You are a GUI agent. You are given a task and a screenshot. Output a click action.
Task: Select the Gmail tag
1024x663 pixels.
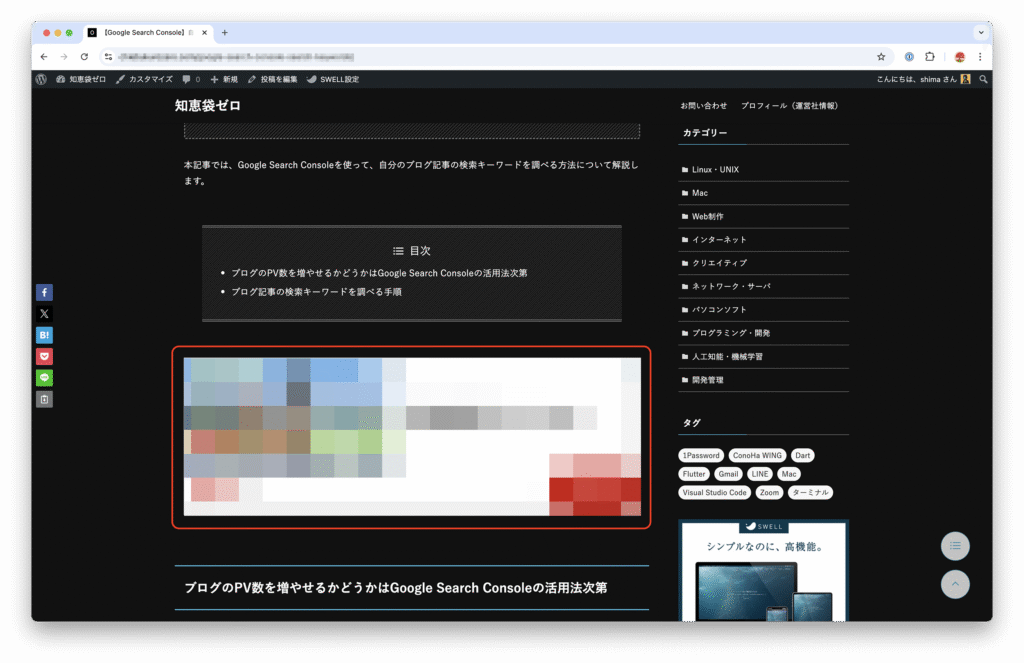point(728,474)
